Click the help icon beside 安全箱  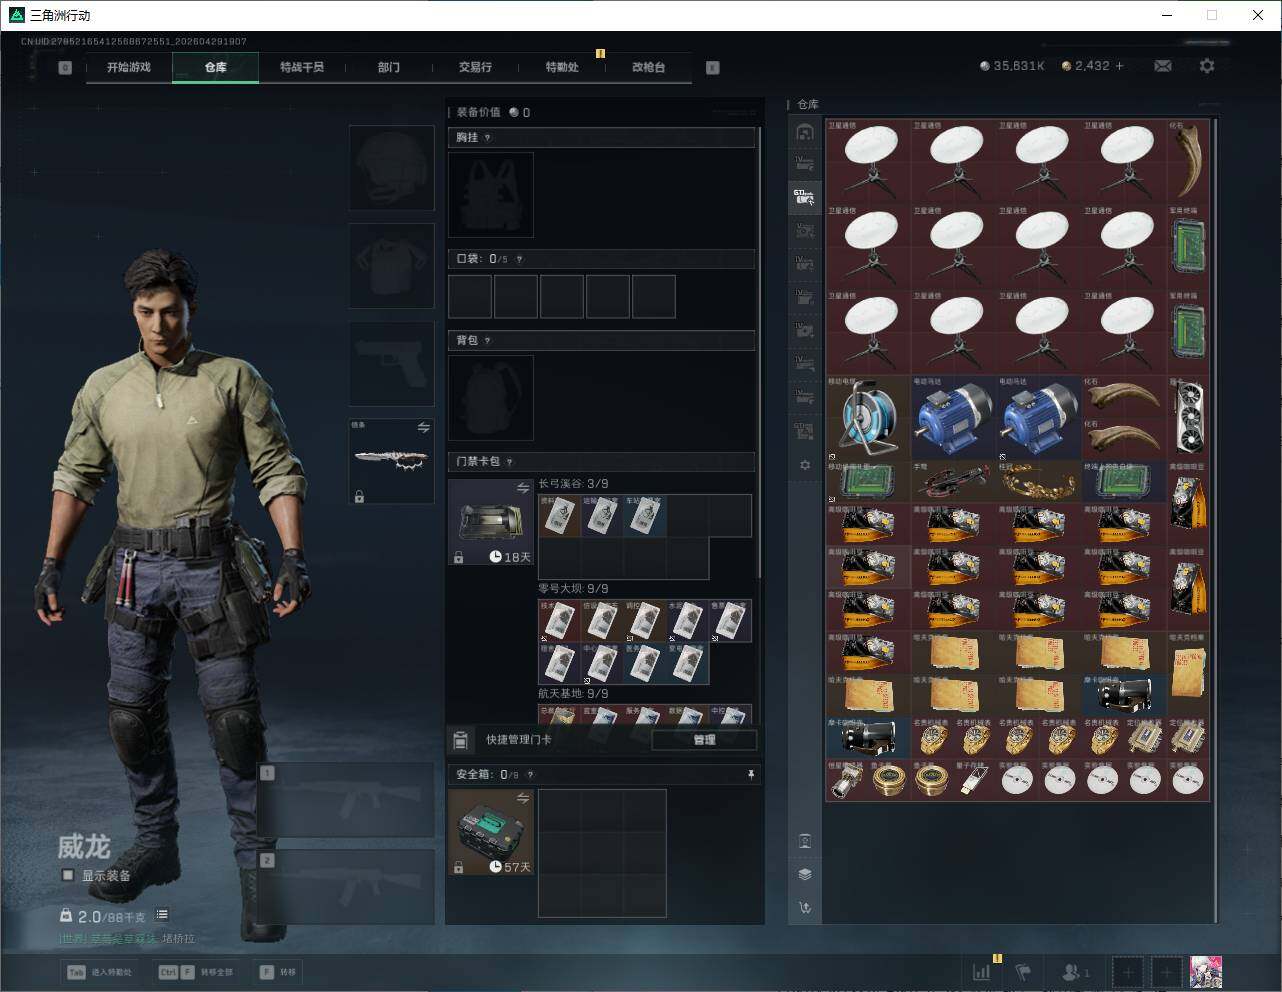click(530, 775)
